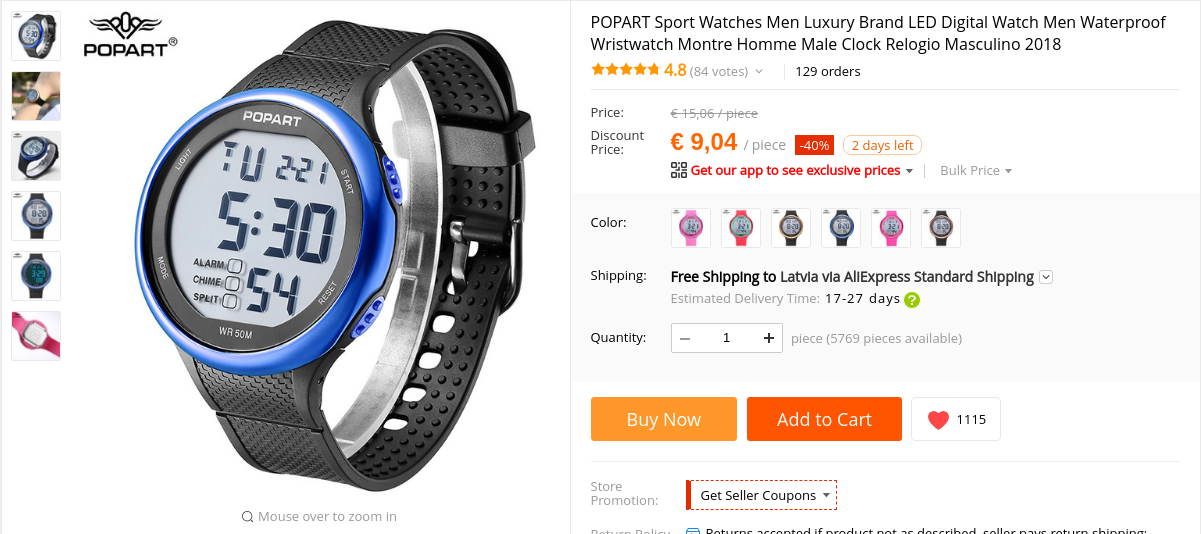Viewport: 1201px width, 534px height.
Task: Click the QR code app icon
Action: [679, 170]
